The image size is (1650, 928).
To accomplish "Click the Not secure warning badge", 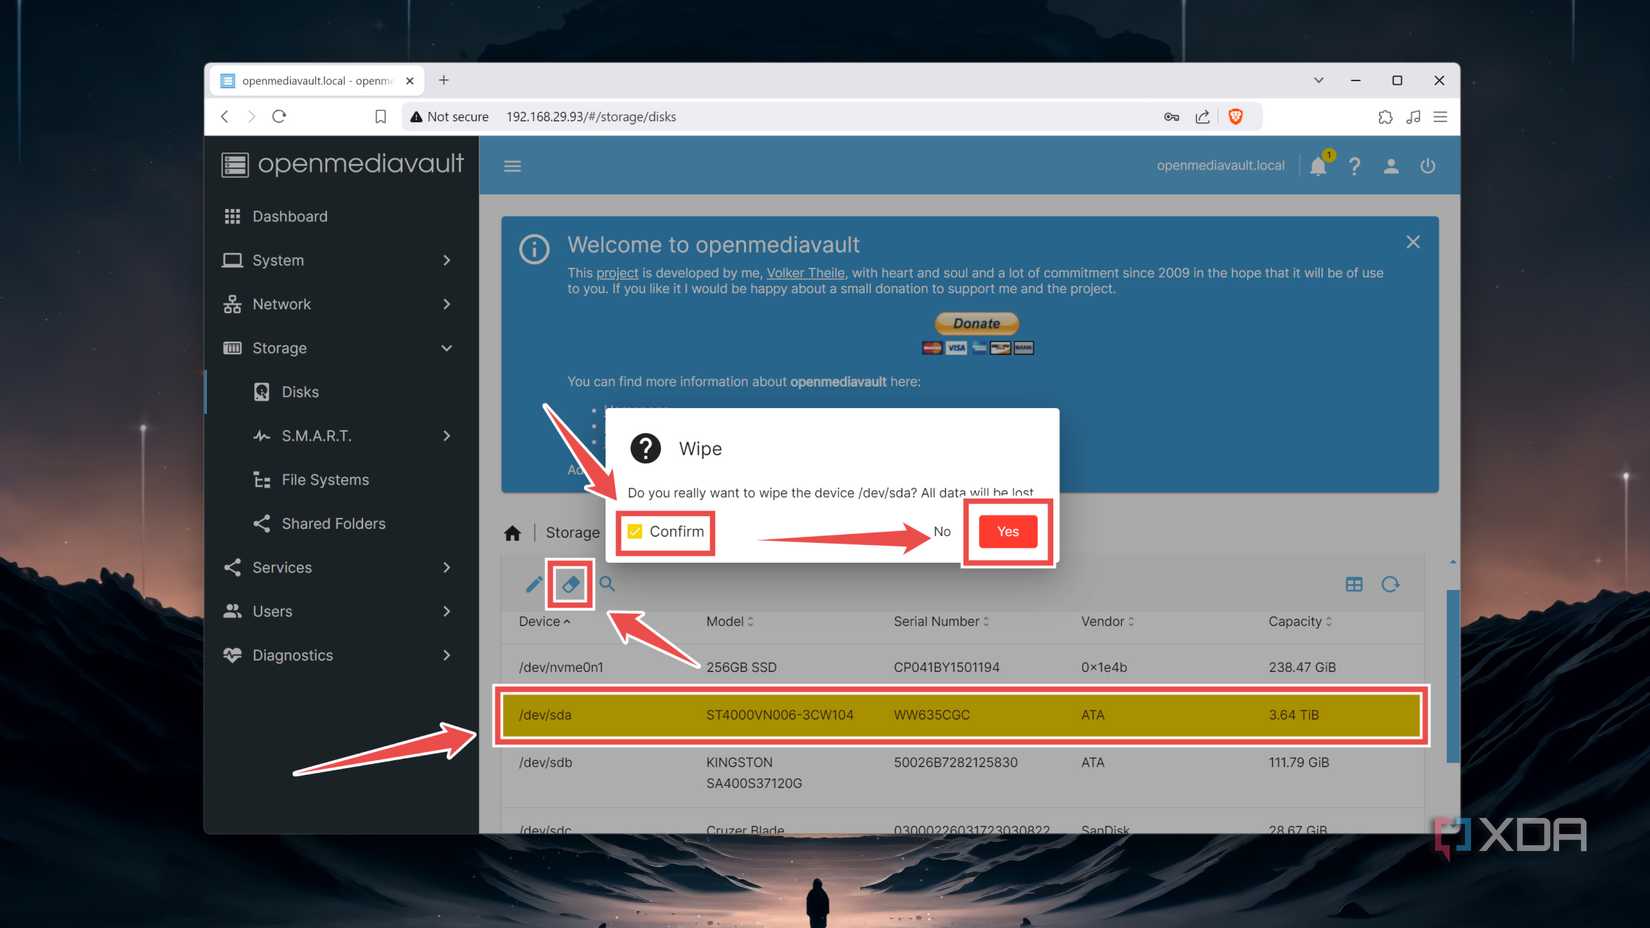I will [x=449, y=117].
